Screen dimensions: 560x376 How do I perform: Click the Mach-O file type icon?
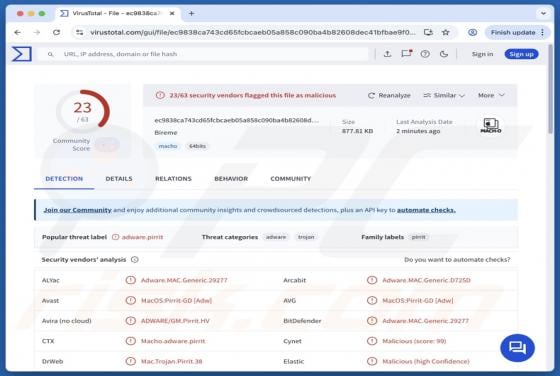491,126
